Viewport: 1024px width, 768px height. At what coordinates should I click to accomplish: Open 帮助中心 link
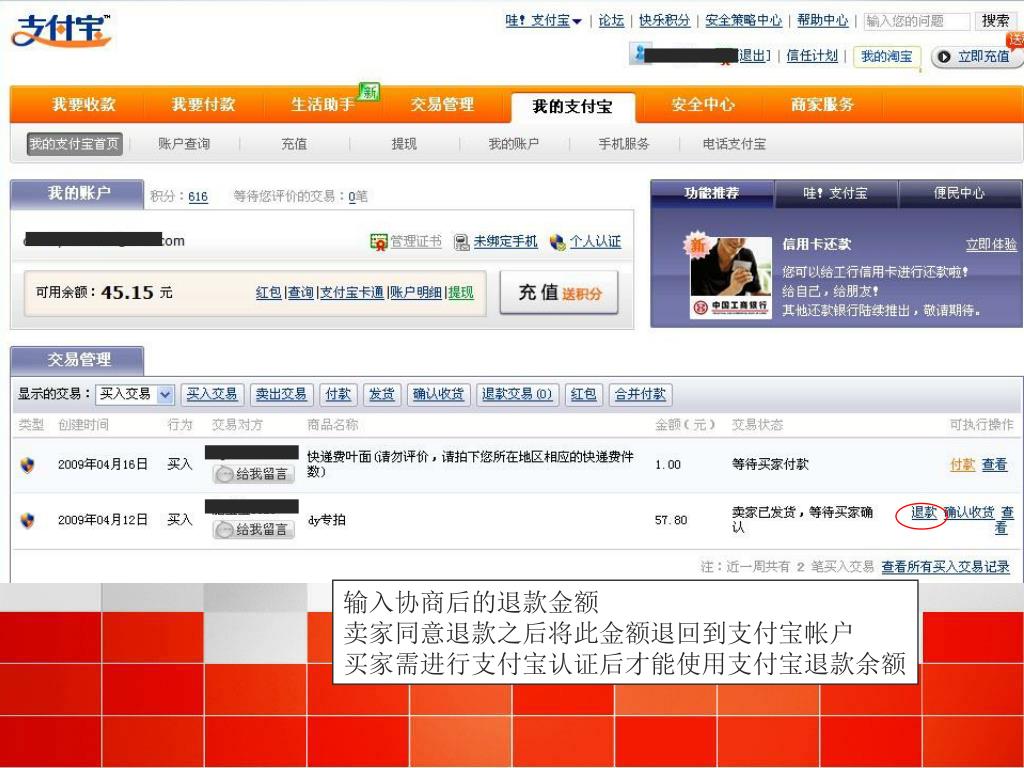[822, 20]
